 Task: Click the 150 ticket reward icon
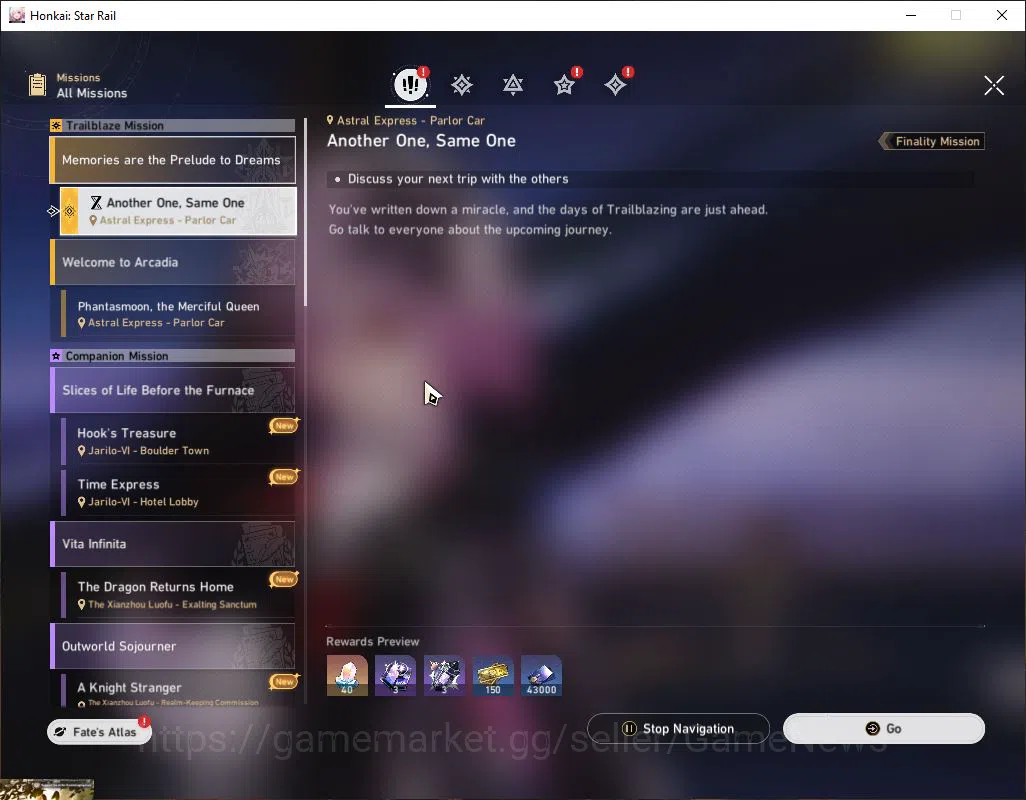click(x=493, y=675)
